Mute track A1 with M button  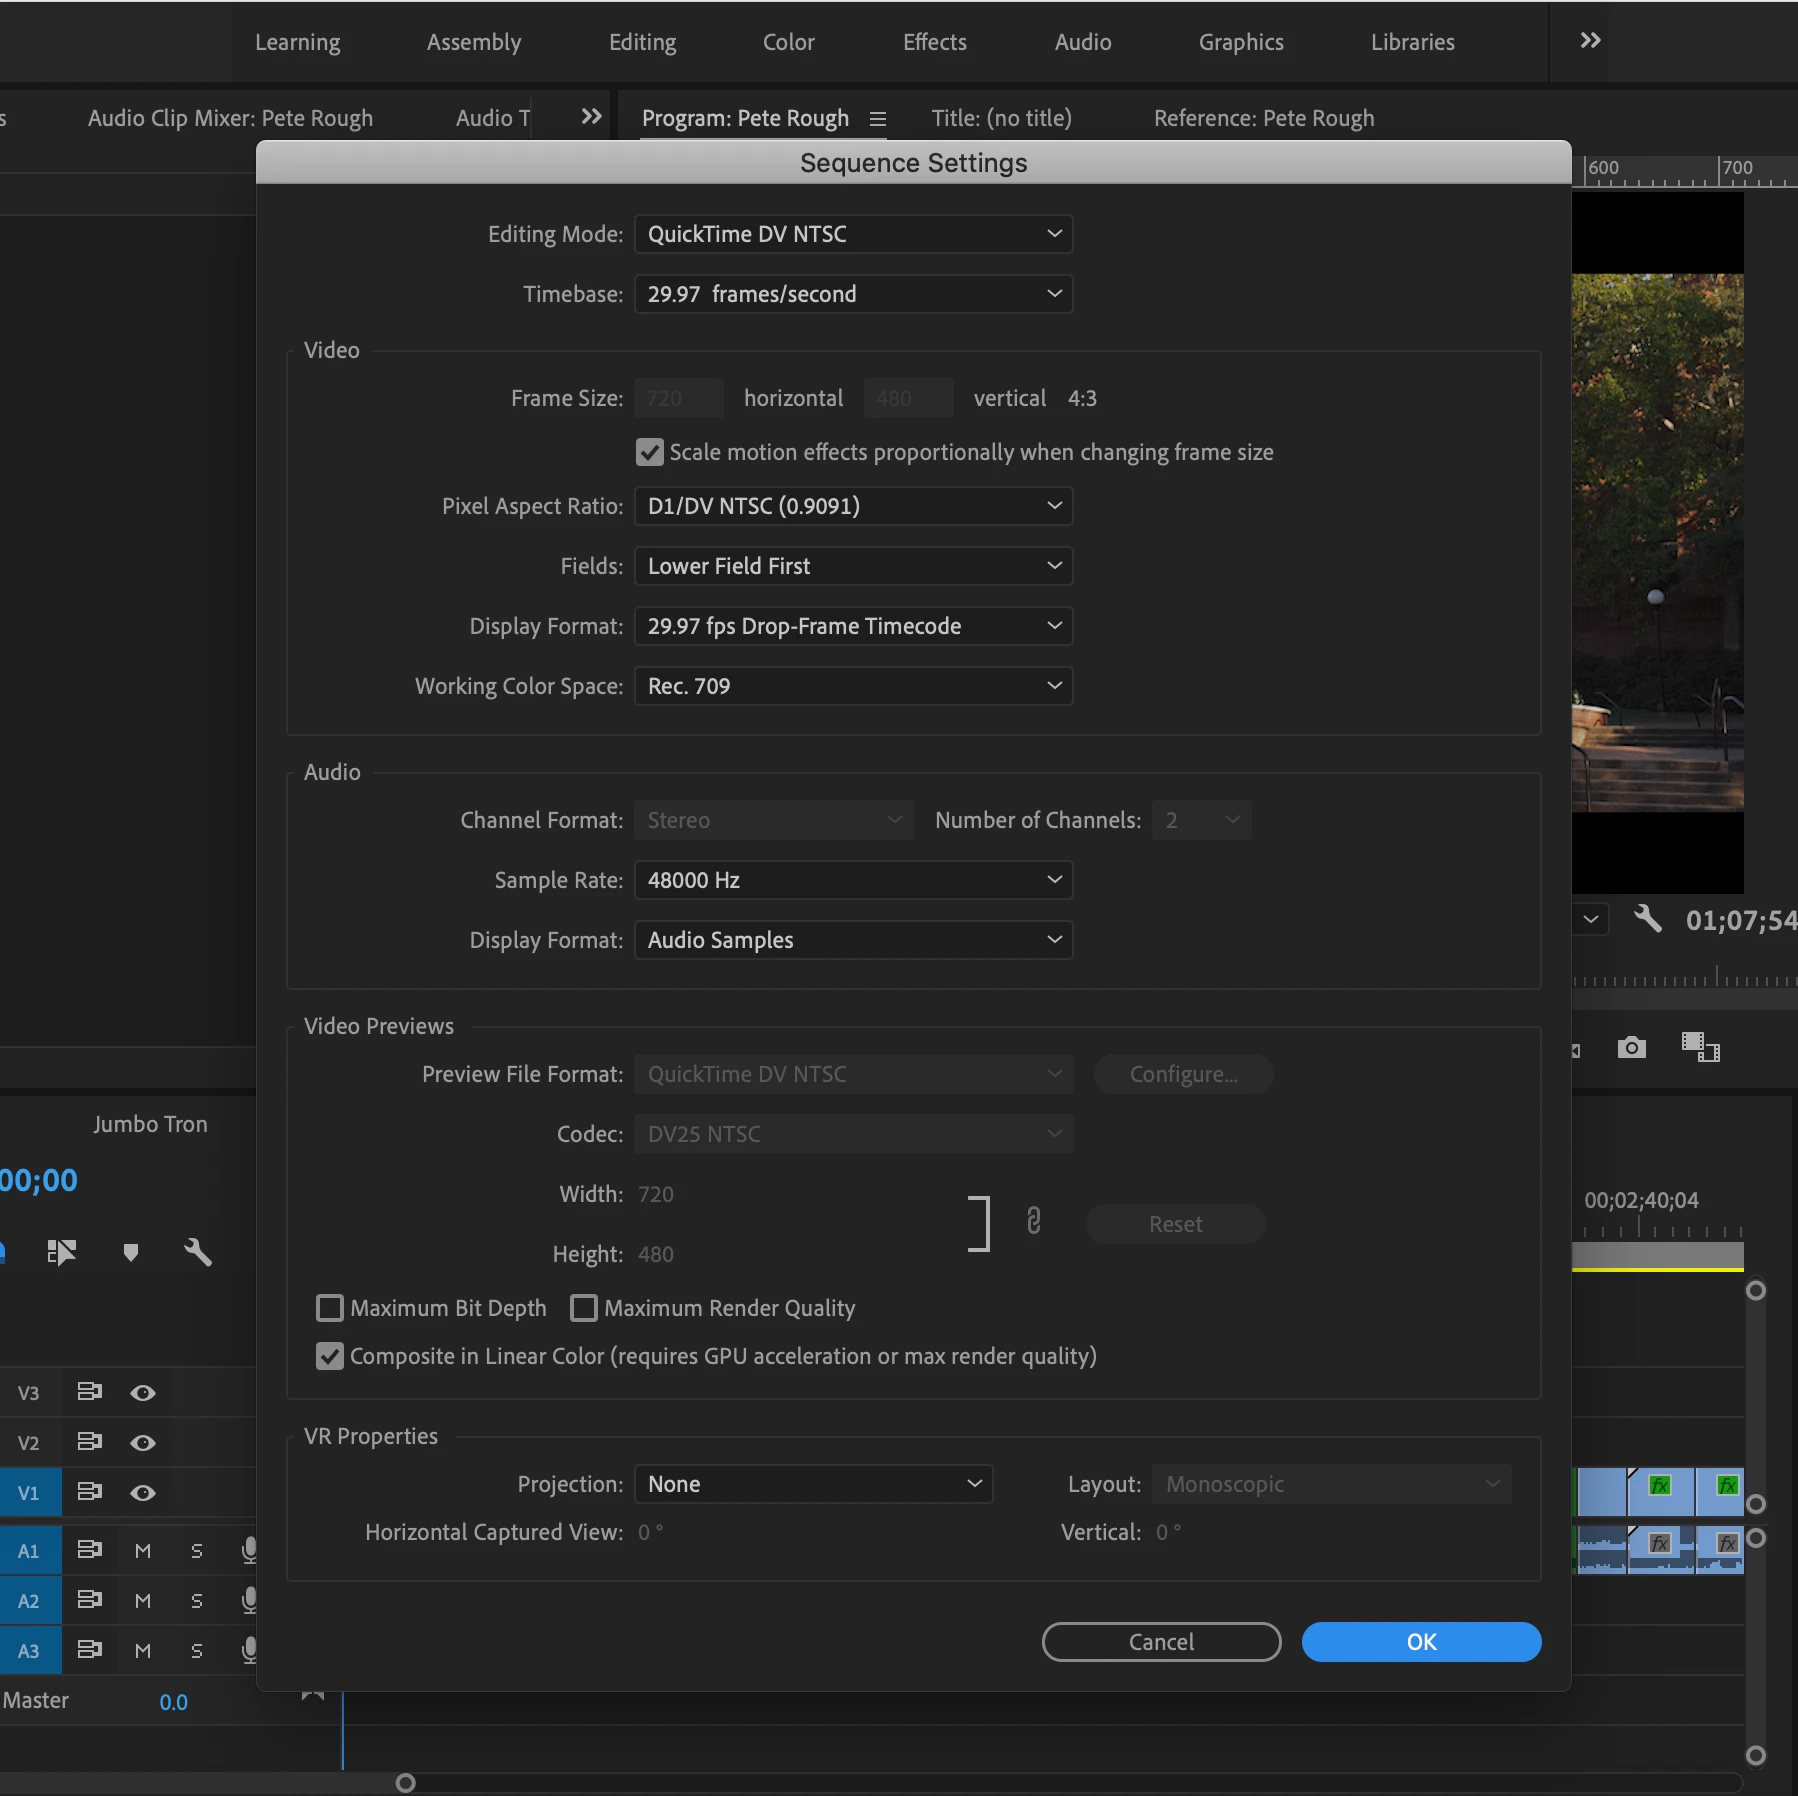[x=143, y=1551]
